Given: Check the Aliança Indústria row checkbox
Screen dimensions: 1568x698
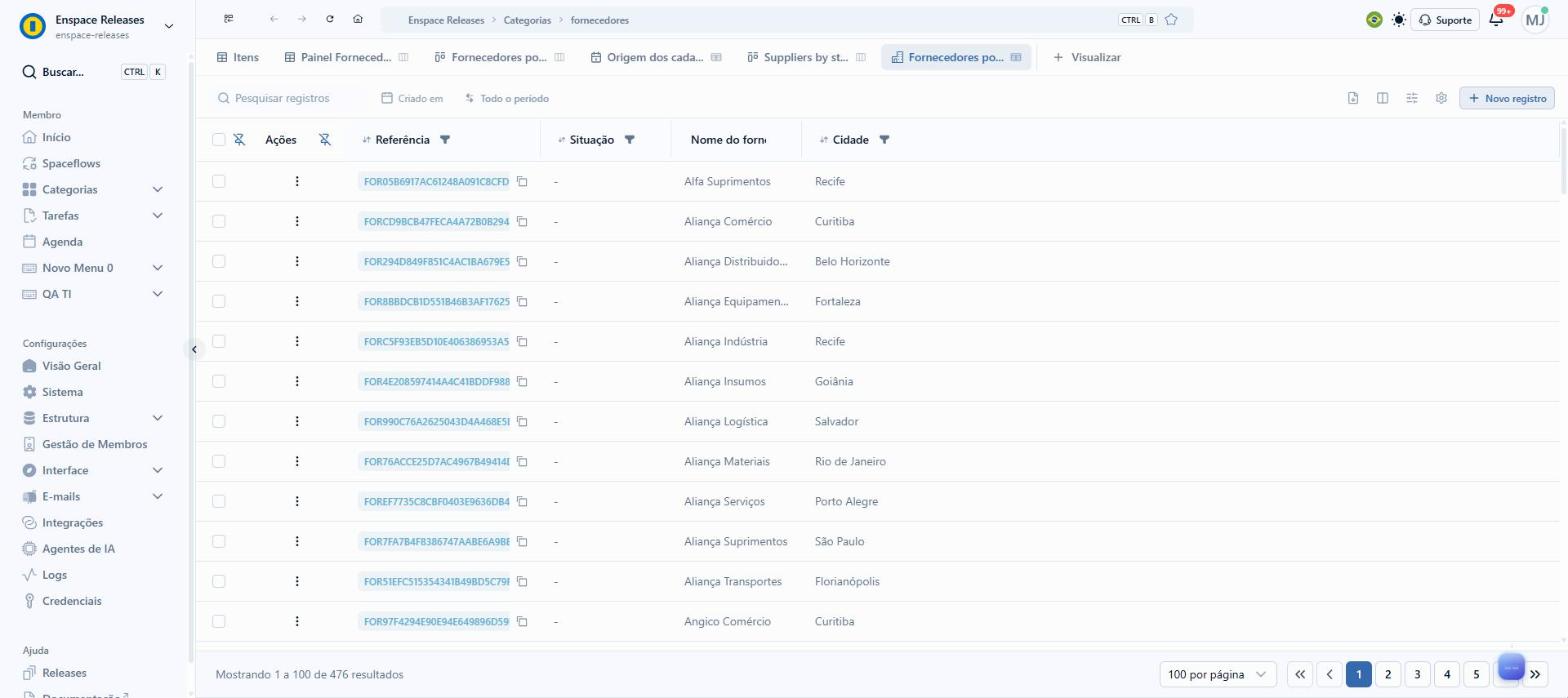Looking at the screenshot, I should point(219,341).
